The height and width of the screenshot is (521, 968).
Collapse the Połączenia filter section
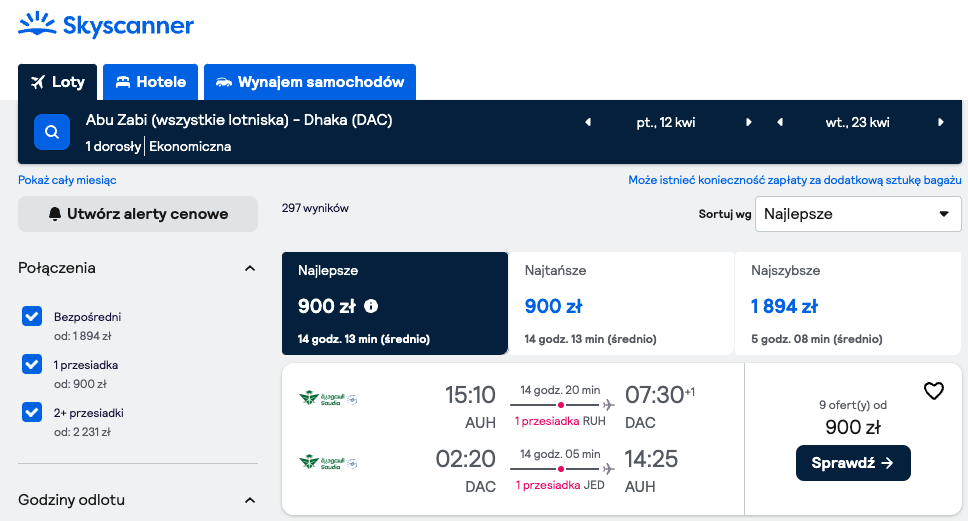click(249, 268)
